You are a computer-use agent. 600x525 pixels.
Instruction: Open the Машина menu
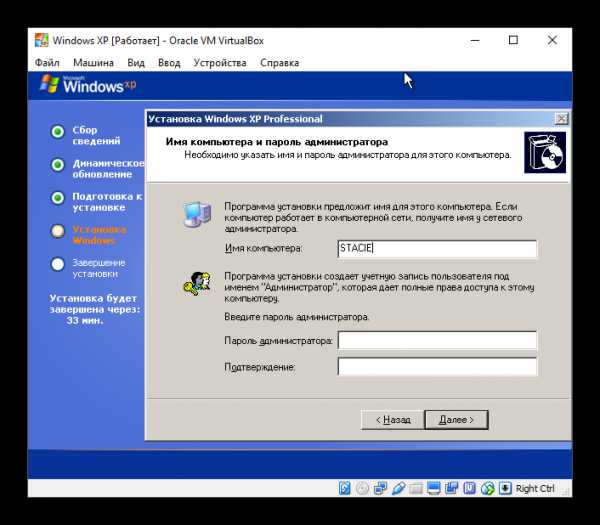click(92, 63)
